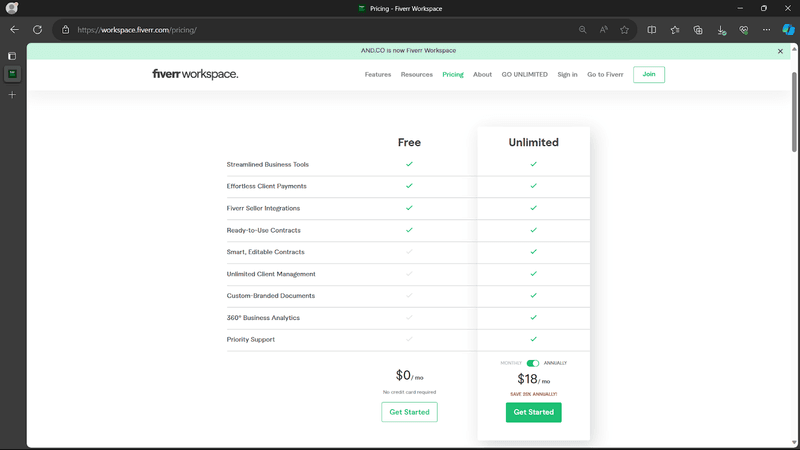Add a new tab from sidebar

point(12,95)
